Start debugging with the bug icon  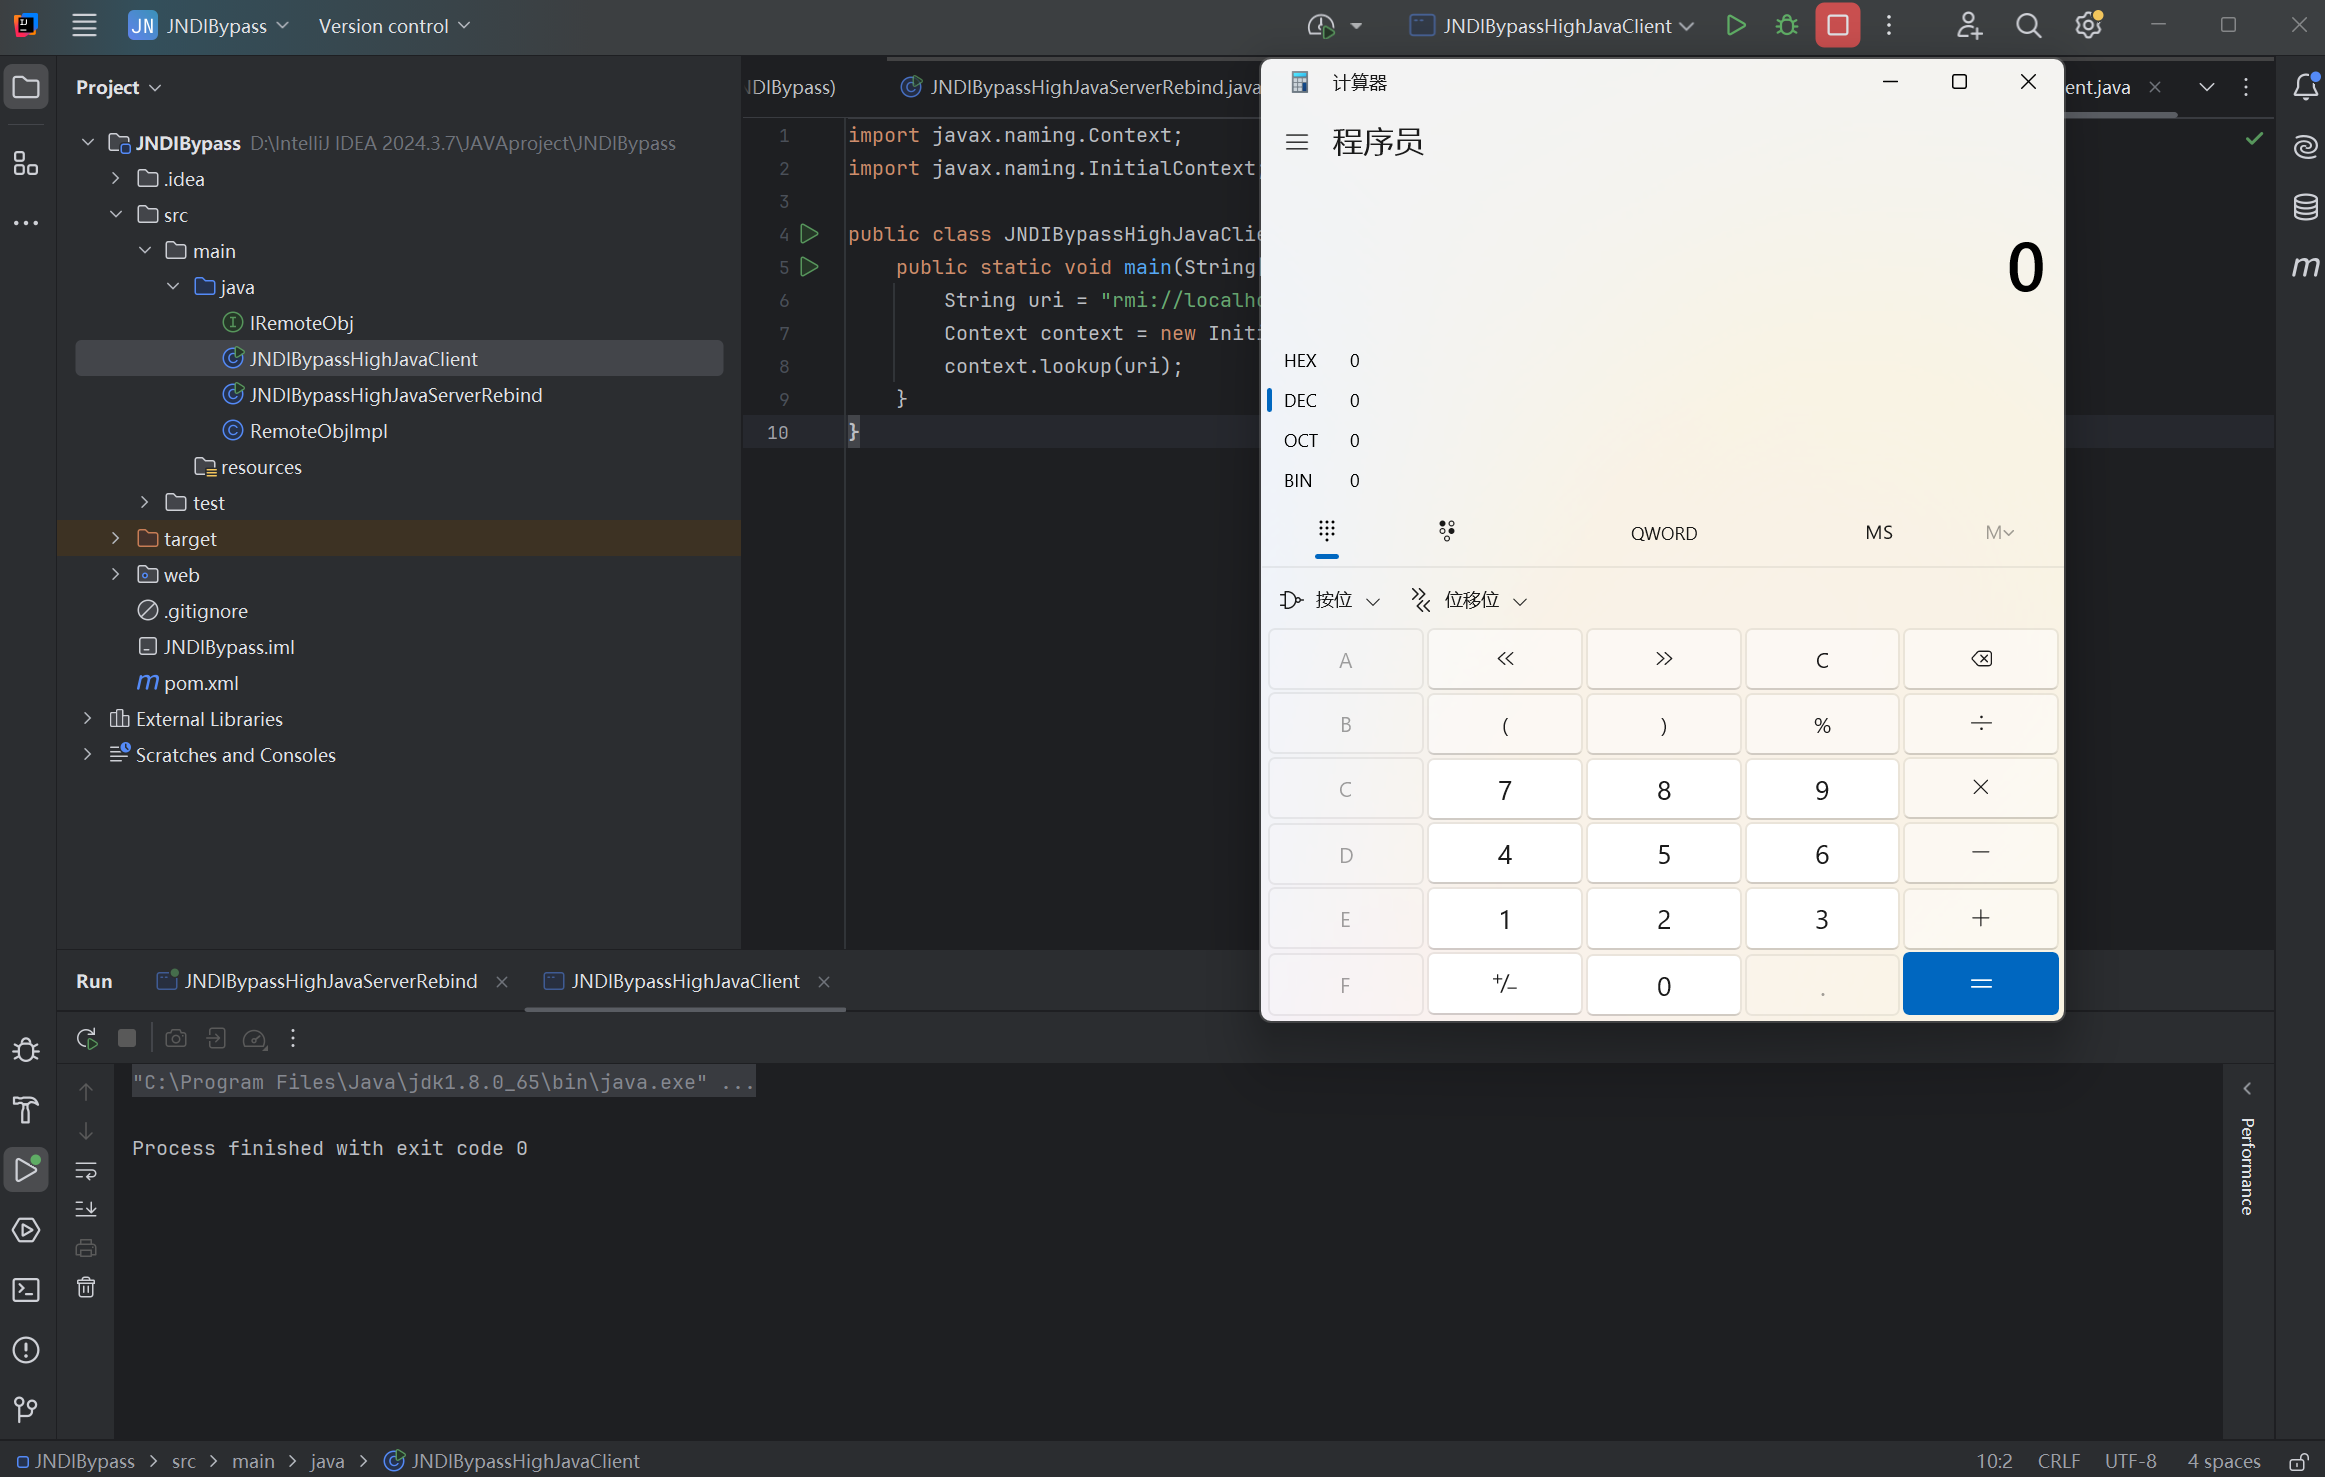coord(1787,26)
